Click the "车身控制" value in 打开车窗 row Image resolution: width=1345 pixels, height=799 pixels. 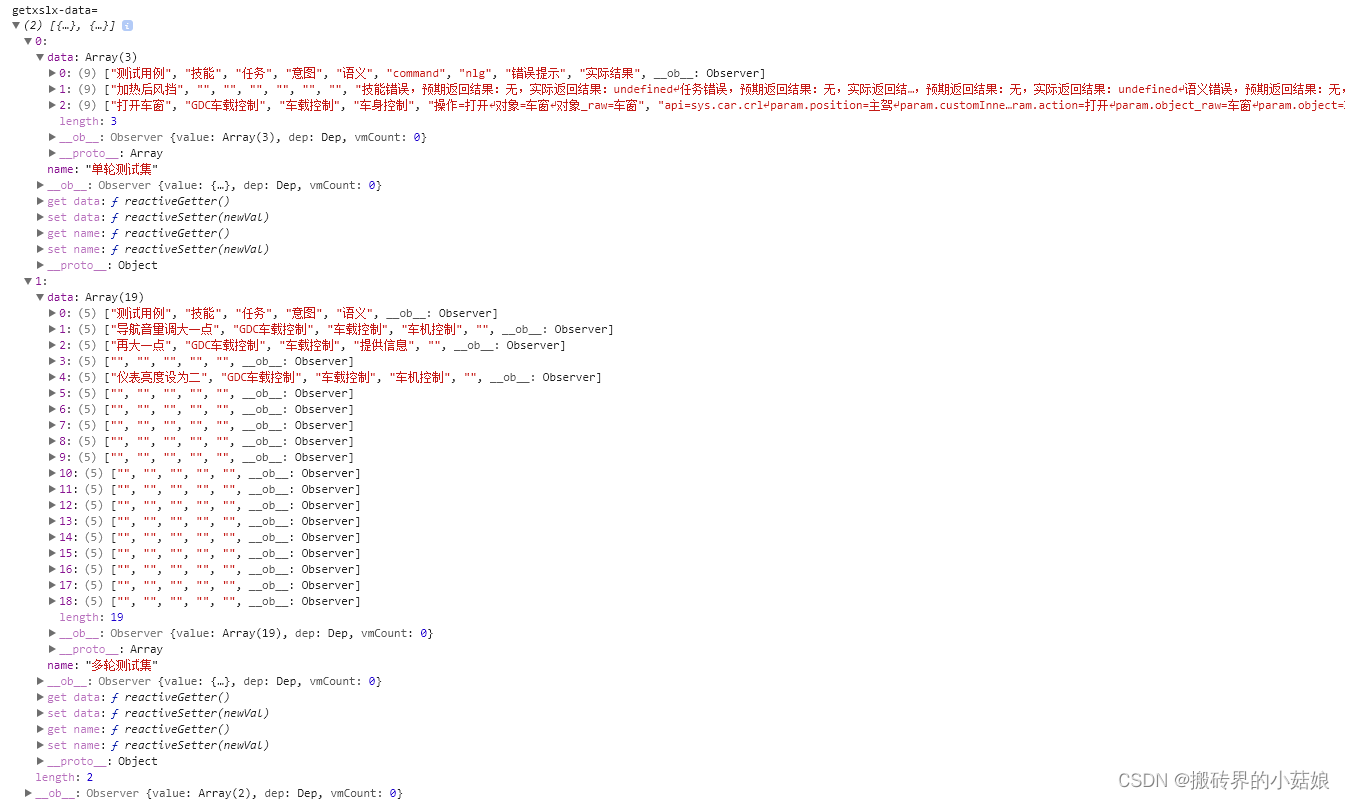coord(384,105)
